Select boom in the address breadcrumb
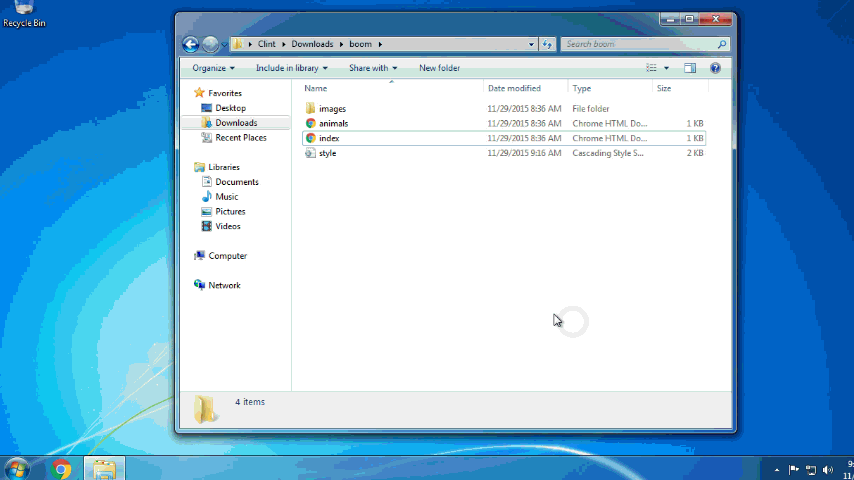 [361, 44]
